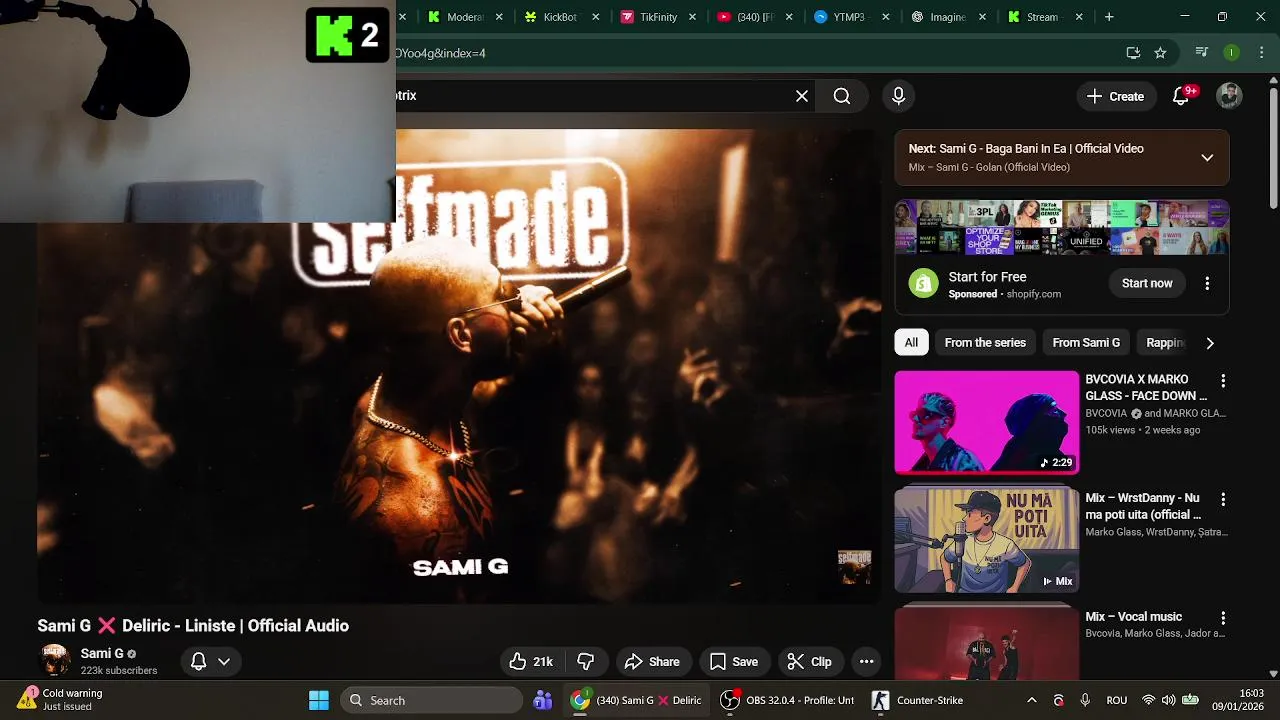1280x720 pixels.
Task: Expand the Next up playlist panel
Action: point(1207,158)
